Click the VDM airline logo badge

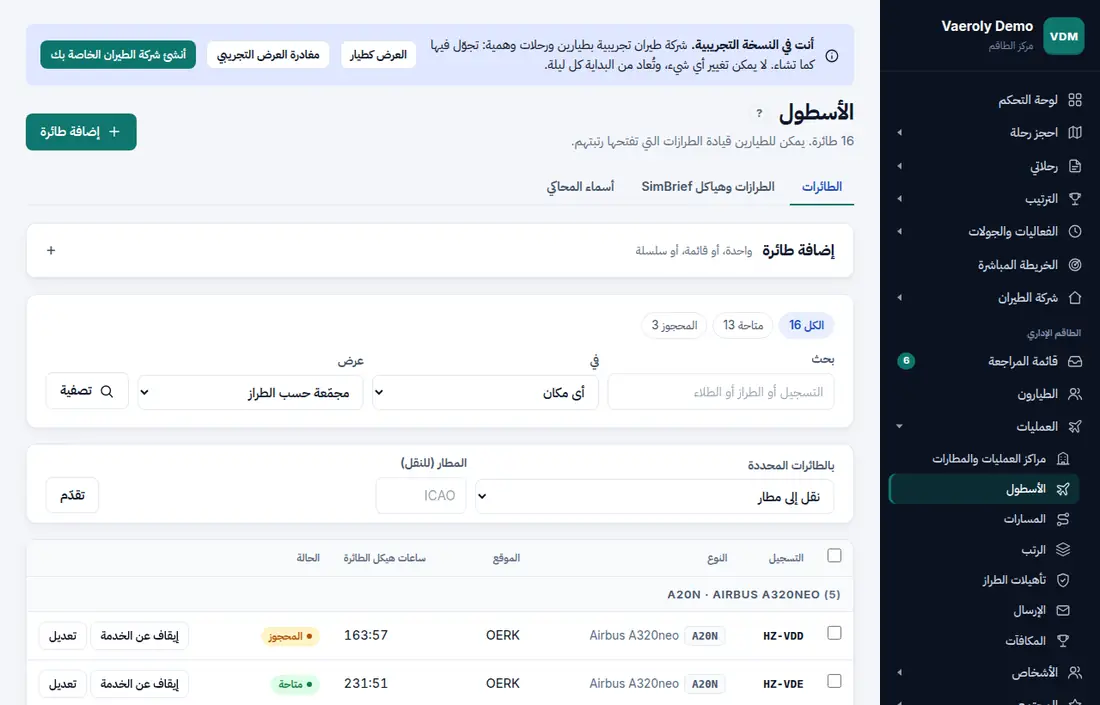(1064, 36)
